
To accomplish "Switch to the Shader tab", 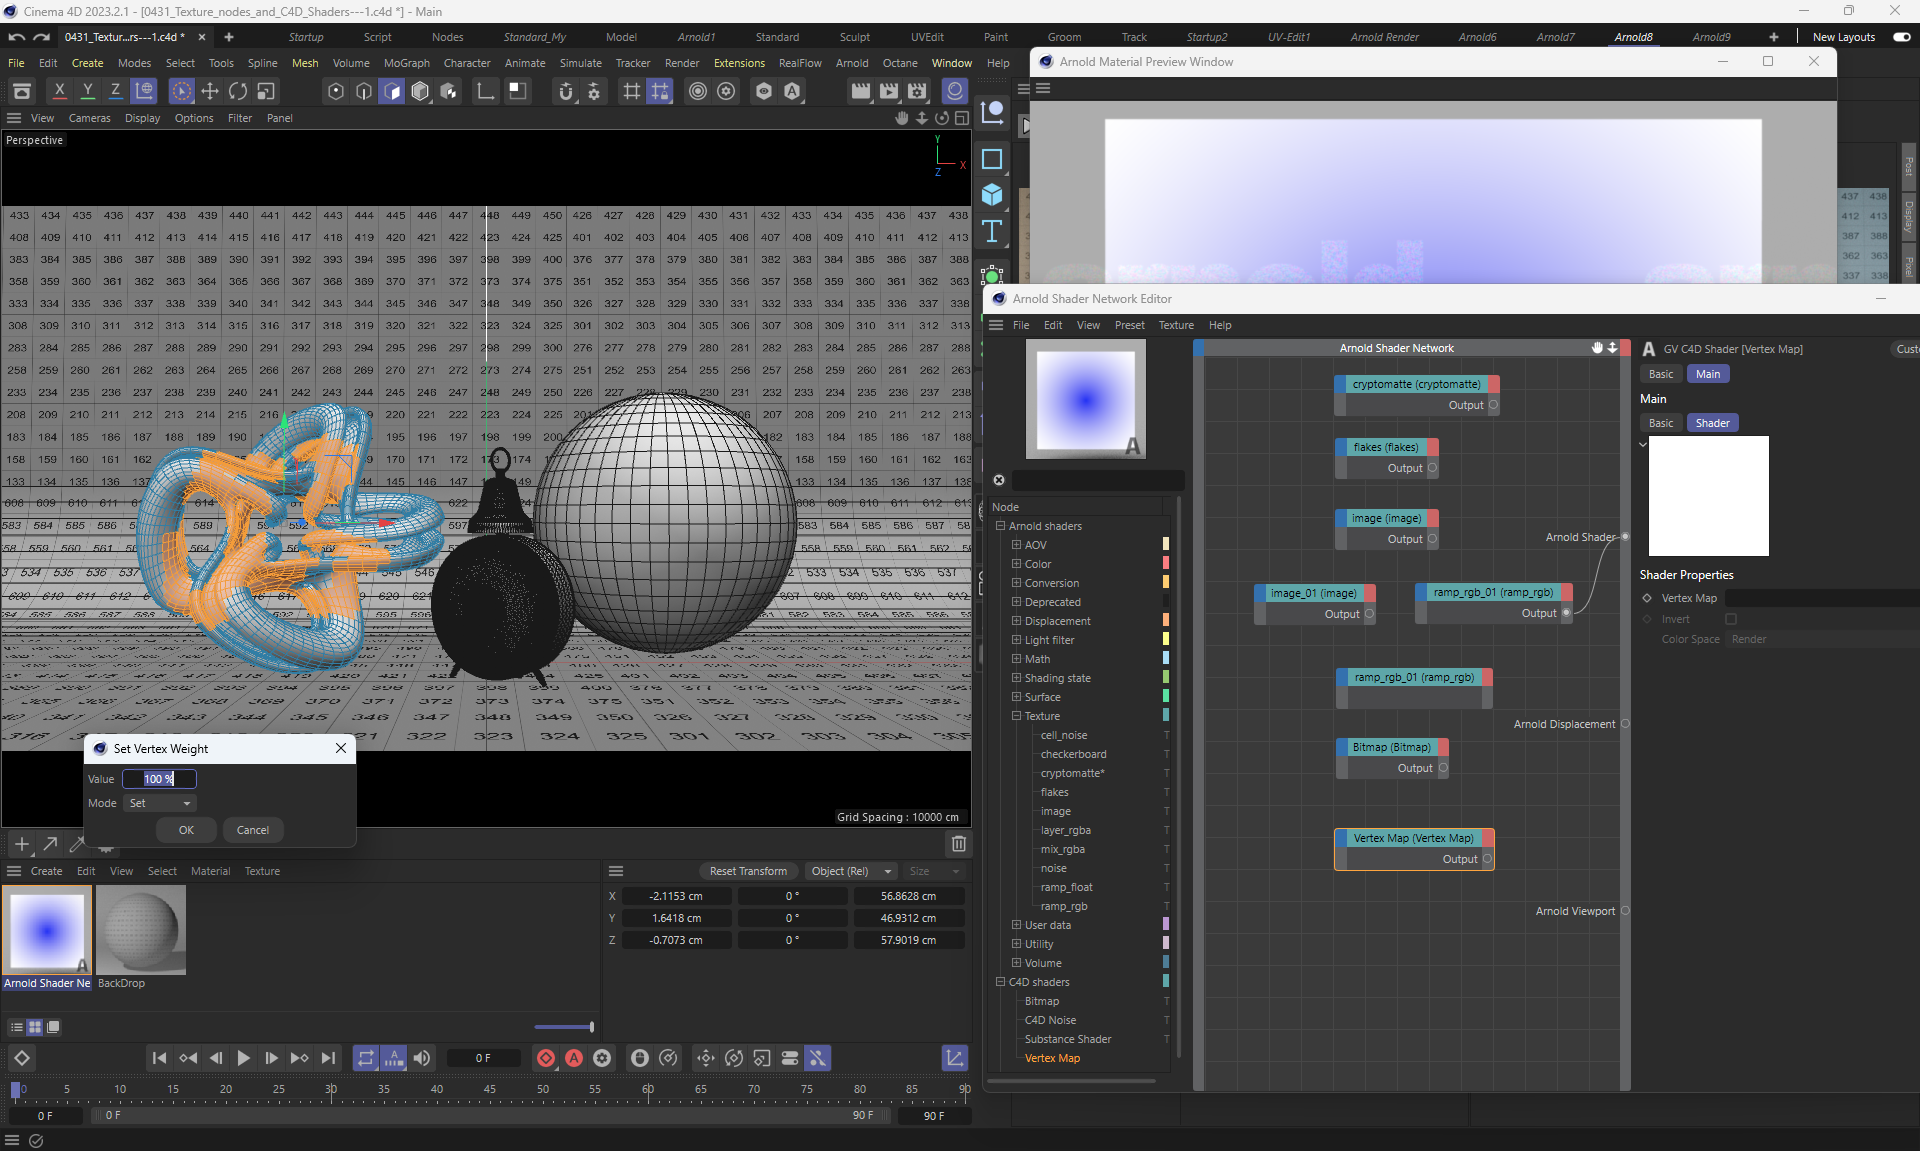I will click(x=1712, y=423).
